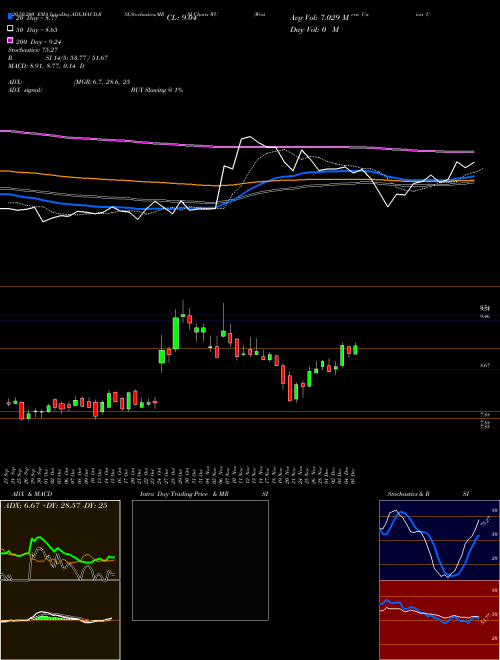Open the blue Stochastics oscillator panel
This screenshot has width=500, height=660.
pos(439,540)
